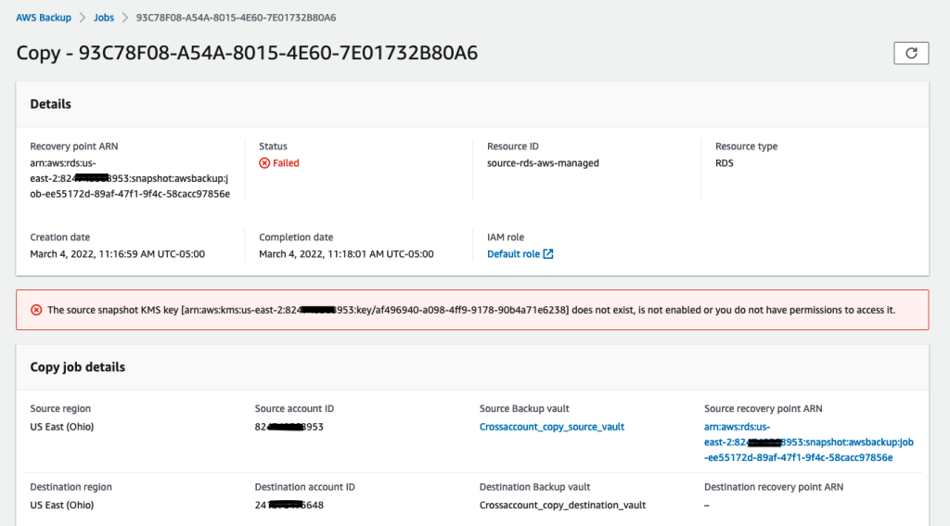Open the Source recovery point ARN link
Viewport: 950px width, 526px height.
tap(808, 442)
